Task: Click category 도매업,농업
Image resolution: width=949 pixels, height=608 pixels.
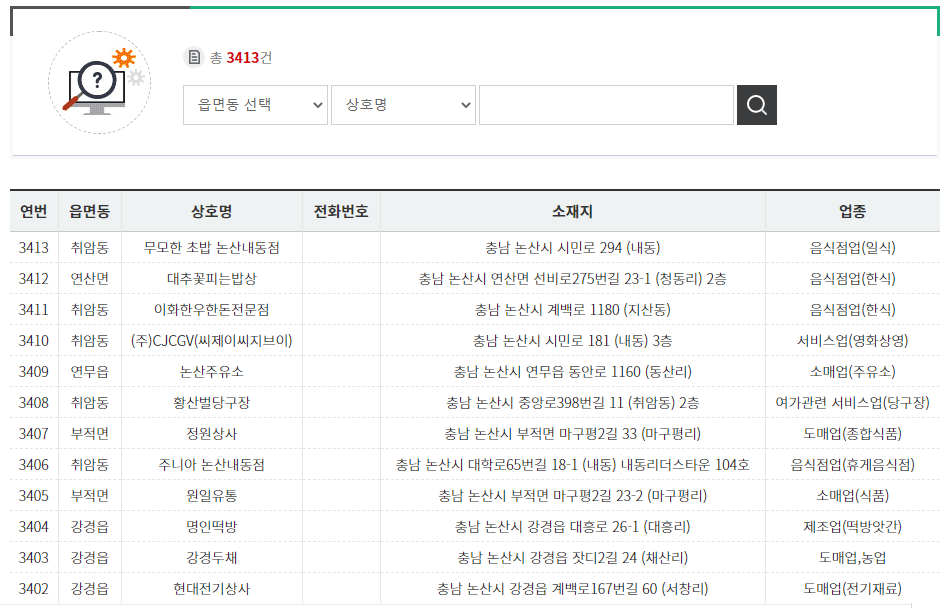Action: click(x=852, y=558)
